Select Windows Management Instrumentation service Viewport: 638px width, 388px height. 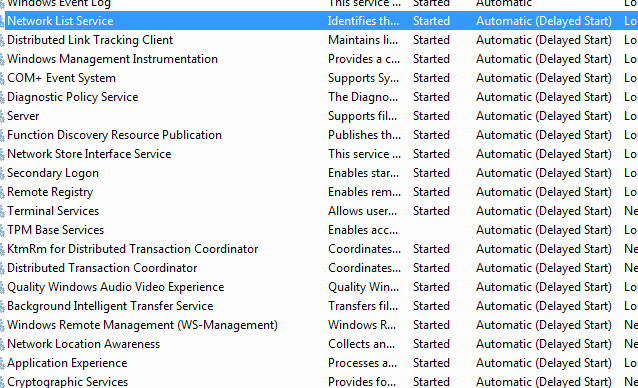click(112, 59)
